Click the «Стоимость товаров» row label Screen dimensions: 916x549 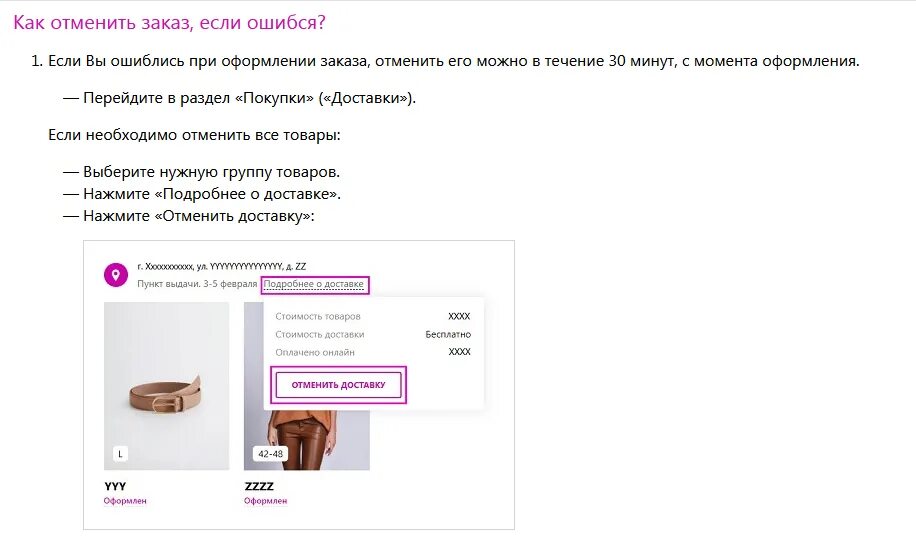(x=318, y=317)
